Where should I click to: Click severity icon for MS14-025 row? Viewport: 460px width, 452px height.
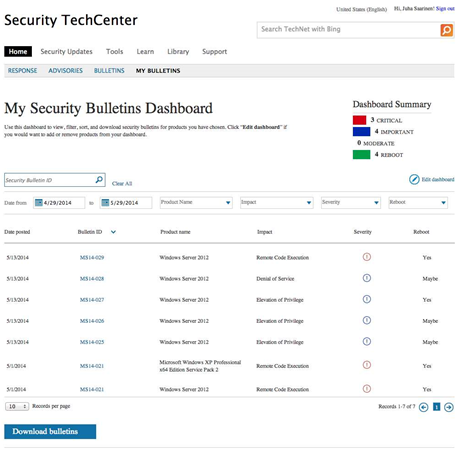367,341
